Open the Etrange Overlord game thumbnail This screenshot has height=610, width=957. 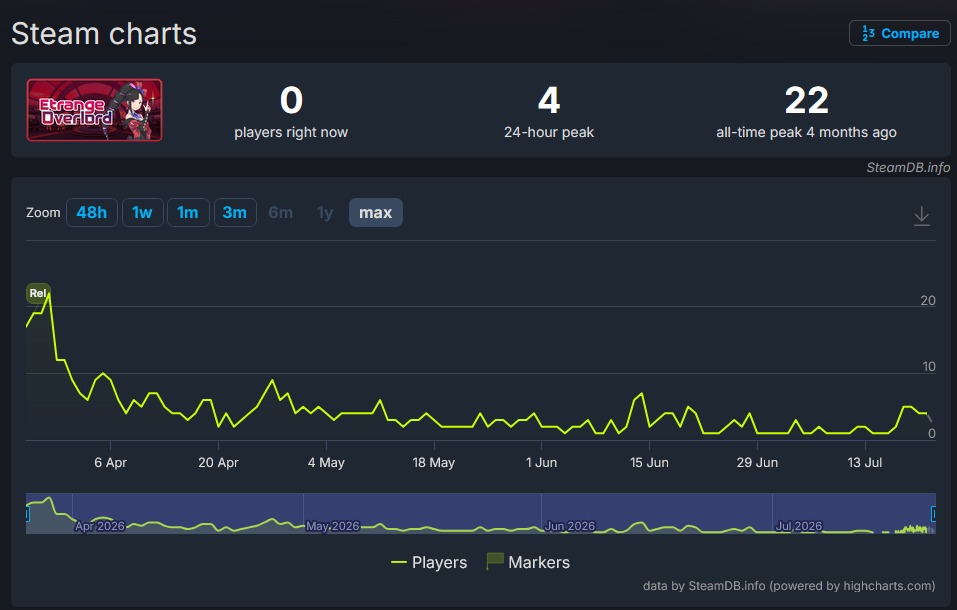[95, 110]
